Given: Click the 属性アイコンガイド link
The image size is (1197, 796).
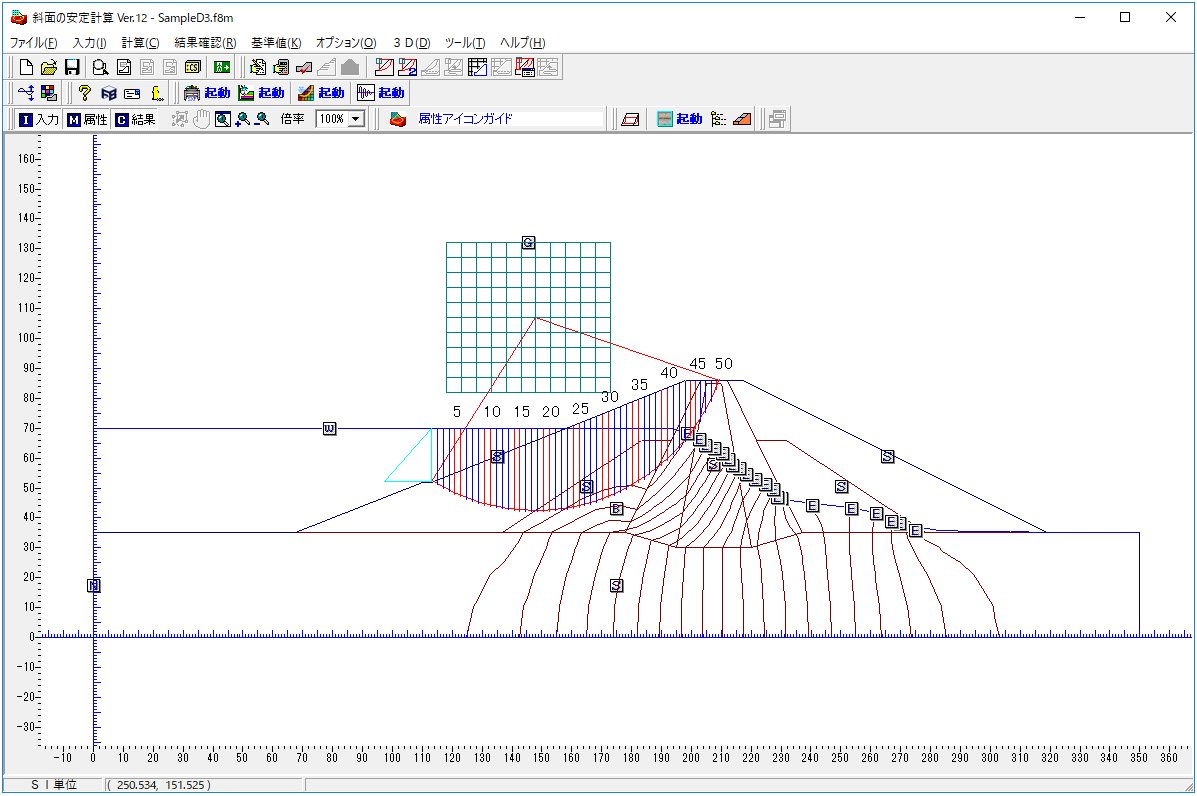Looking at the screenshot, I should click(x=465, y=119).
